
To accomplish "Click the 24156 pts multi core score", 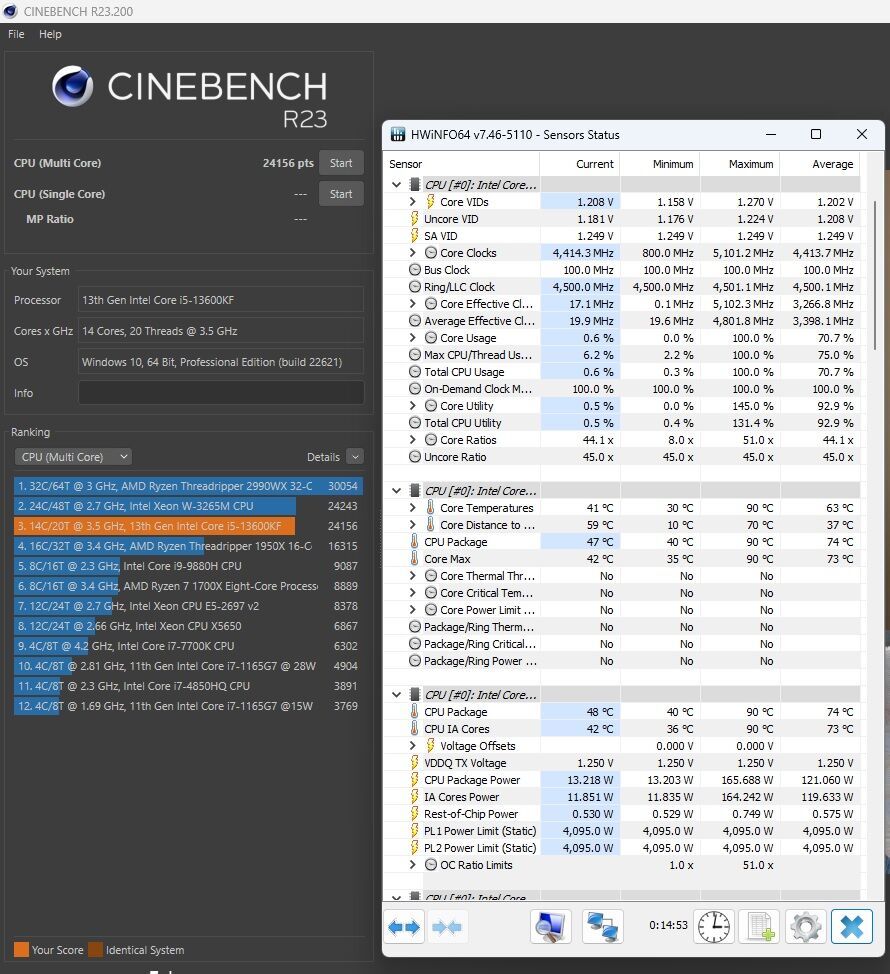I will click(288, 163).
